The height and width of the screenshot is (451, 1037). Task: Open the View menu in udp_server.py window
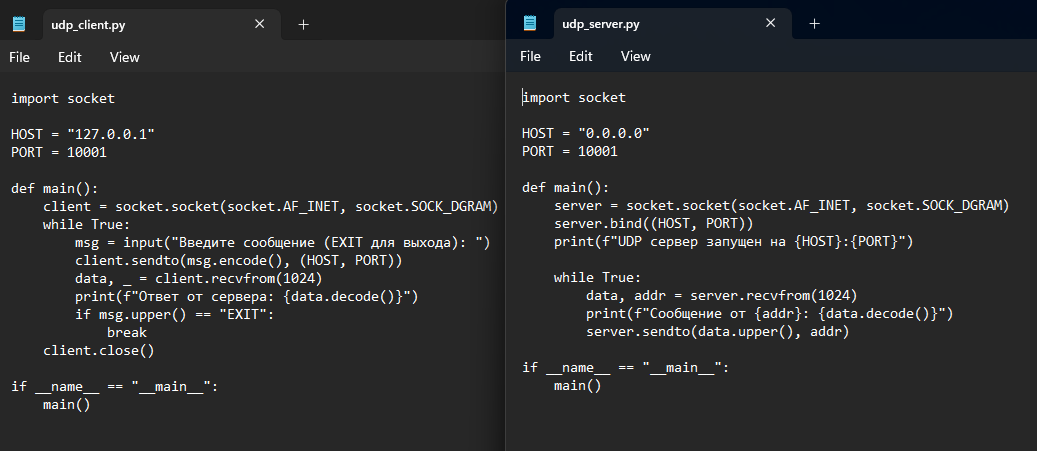[x=636, y=56]
